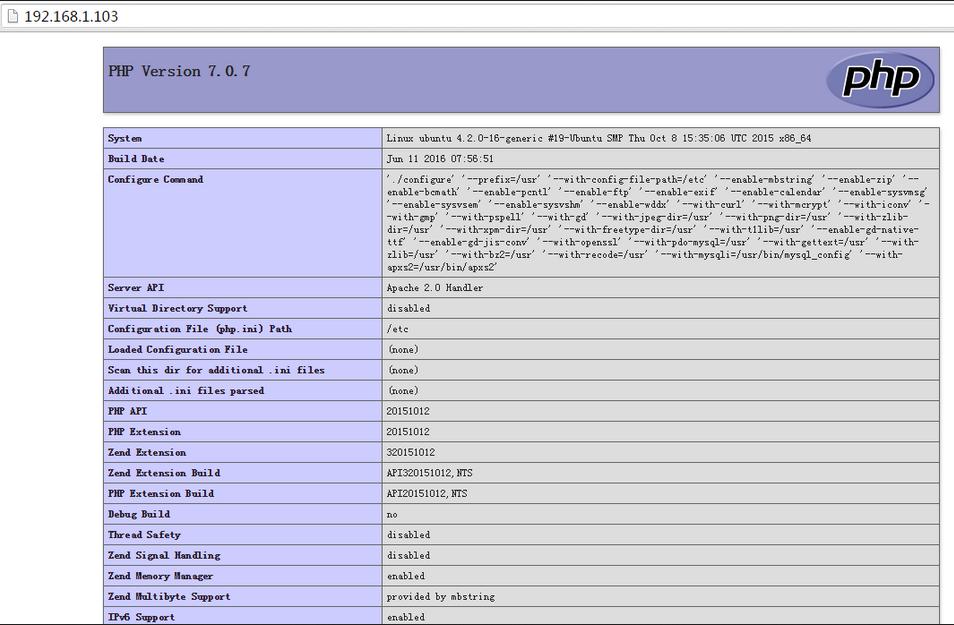Viewport: 954px width, 625px height.
Task: Click the 'no' value for Debug Build
Action: pos(392,515)
